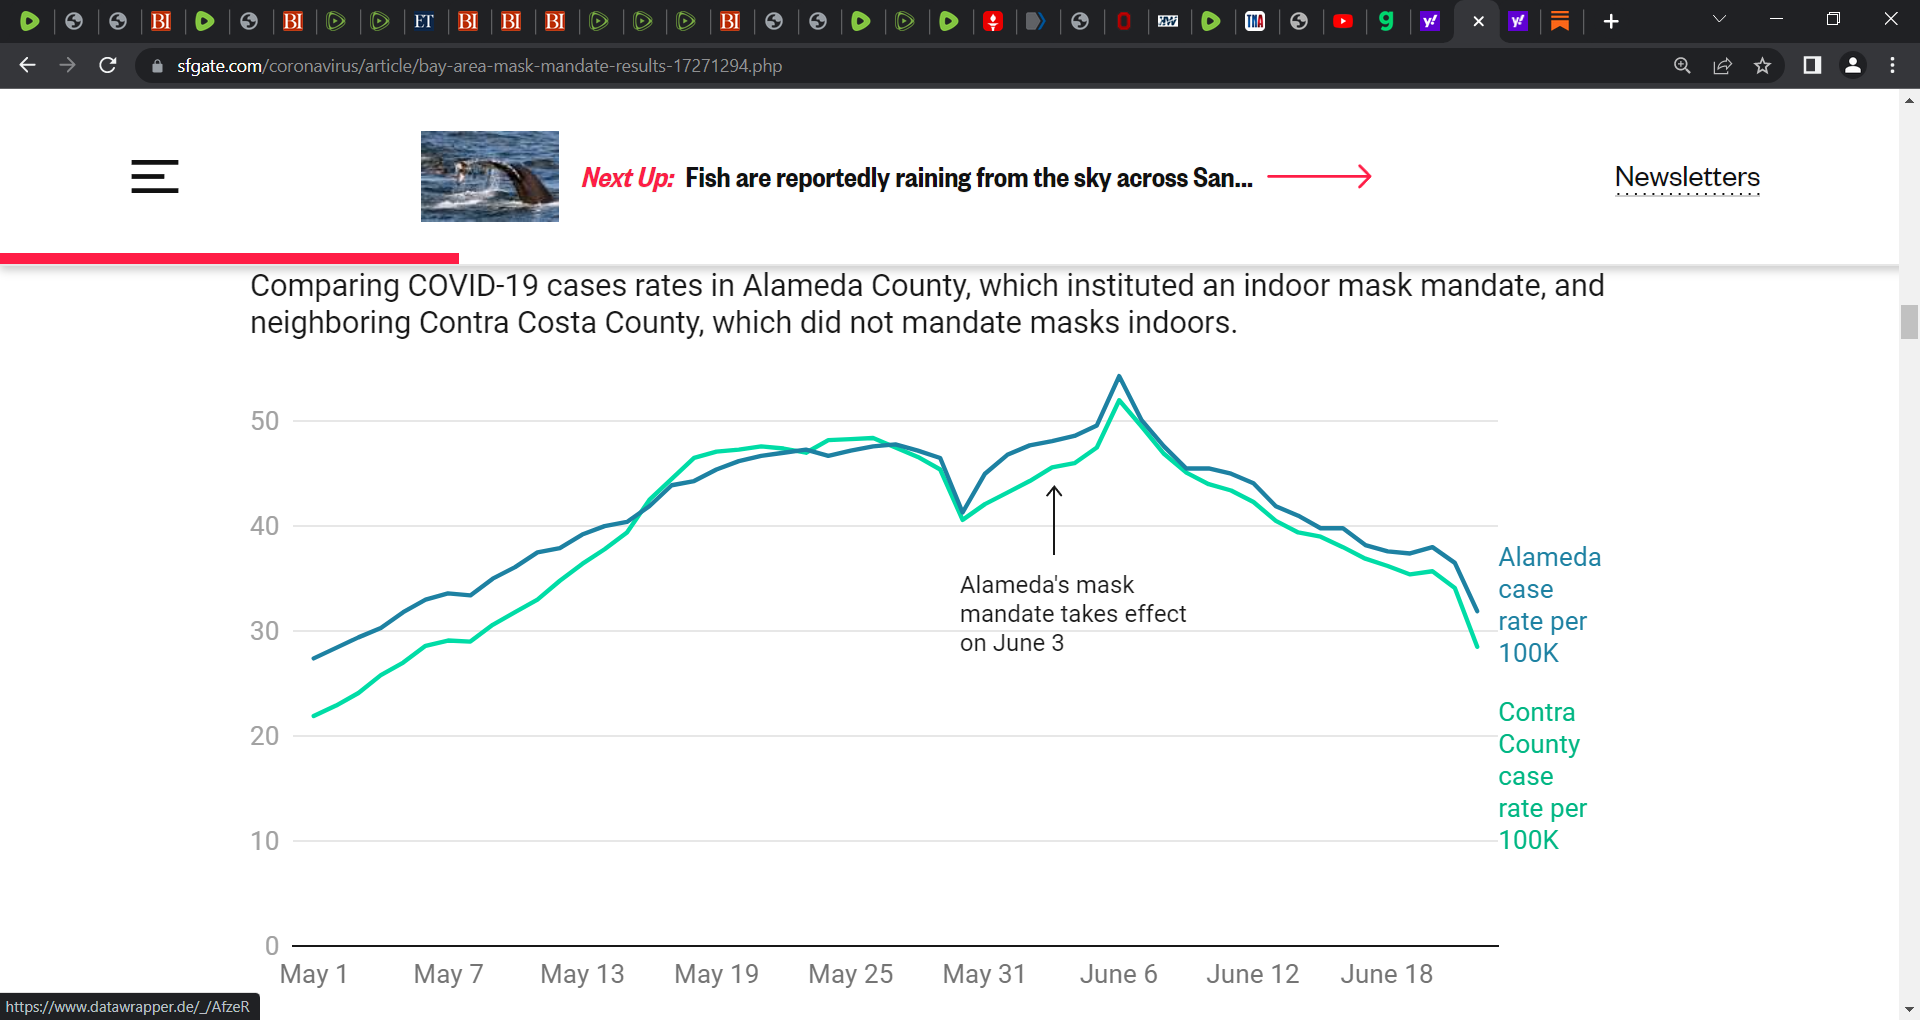Close the currently active tab

pyautogui.click(x=1478, y=21)
